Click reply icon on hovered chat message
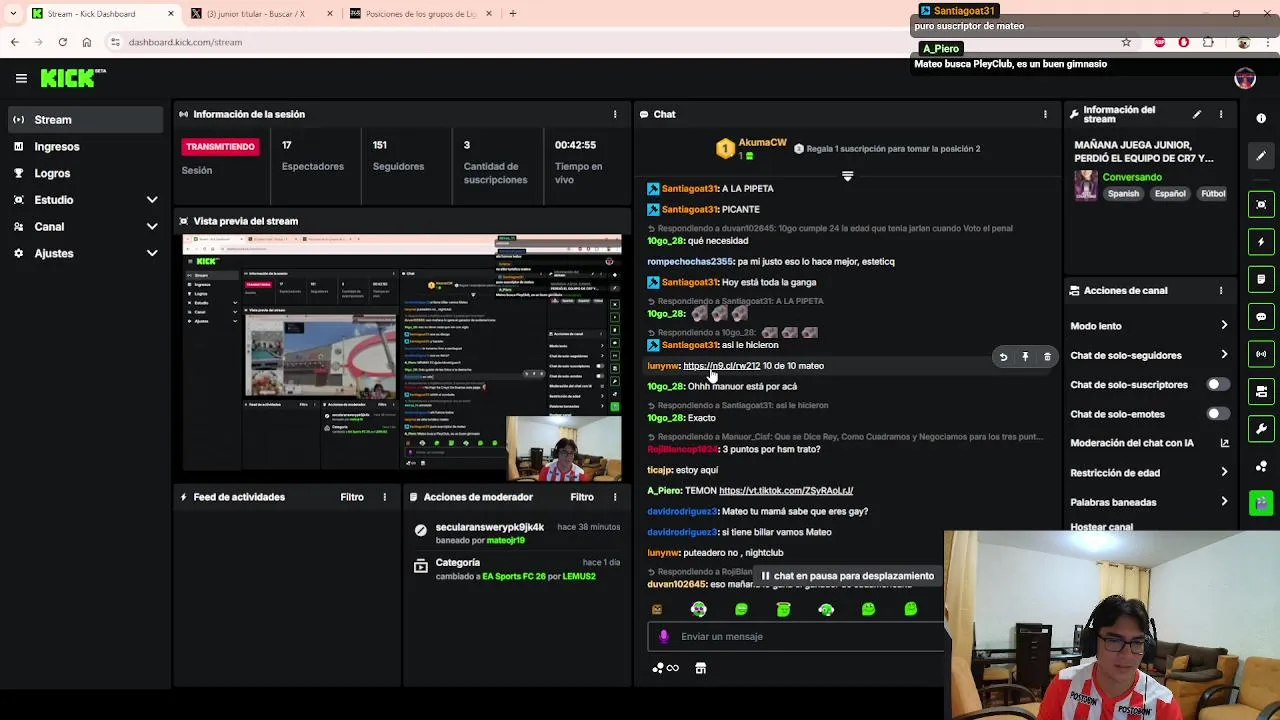This screenshot has height=720, width=1280. (x=1003, y=356)
